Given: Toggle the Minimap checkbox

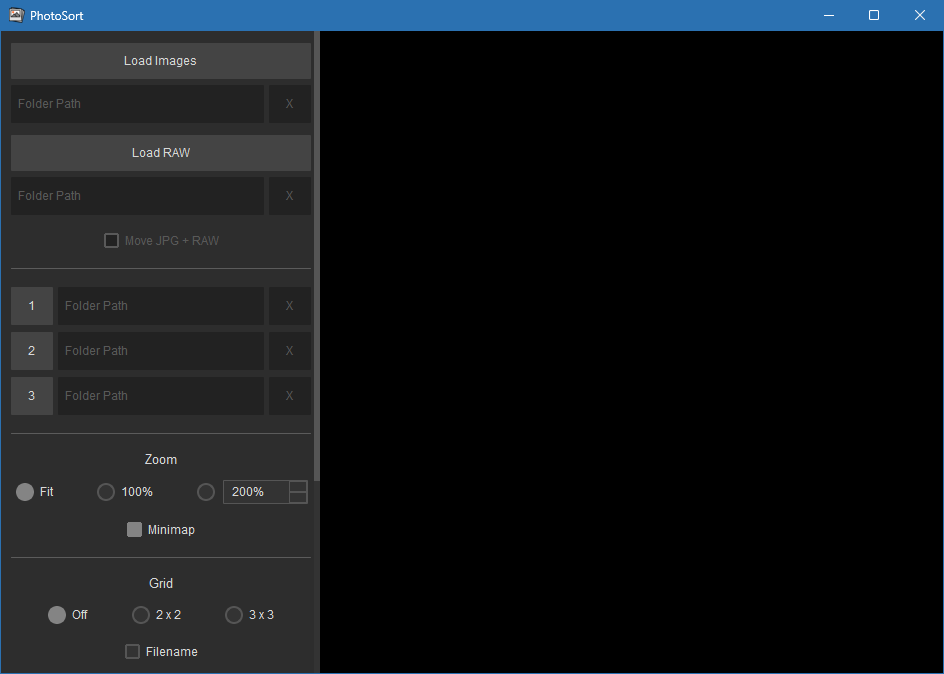Looking at the screenshot, I should click(134, 529).
